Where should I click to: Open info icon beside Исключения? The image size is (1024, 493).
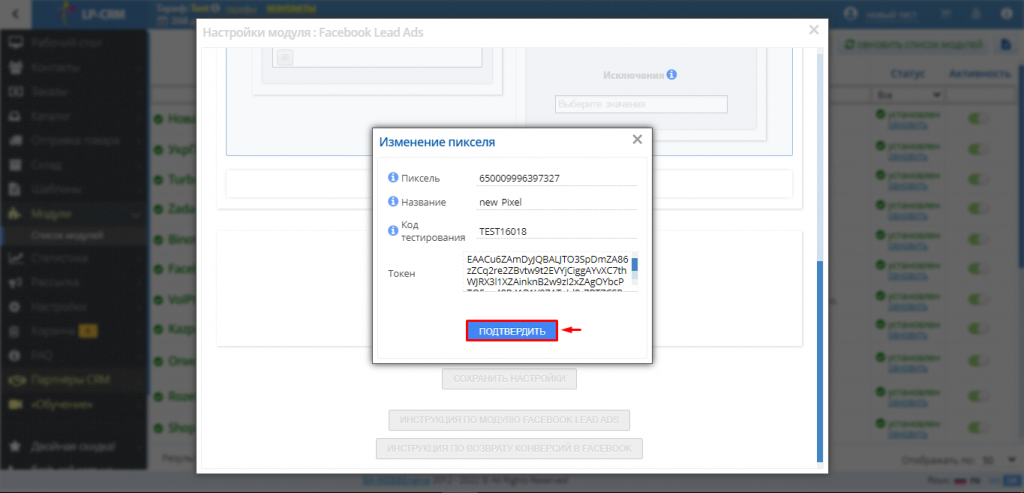(x=672, y=74)
